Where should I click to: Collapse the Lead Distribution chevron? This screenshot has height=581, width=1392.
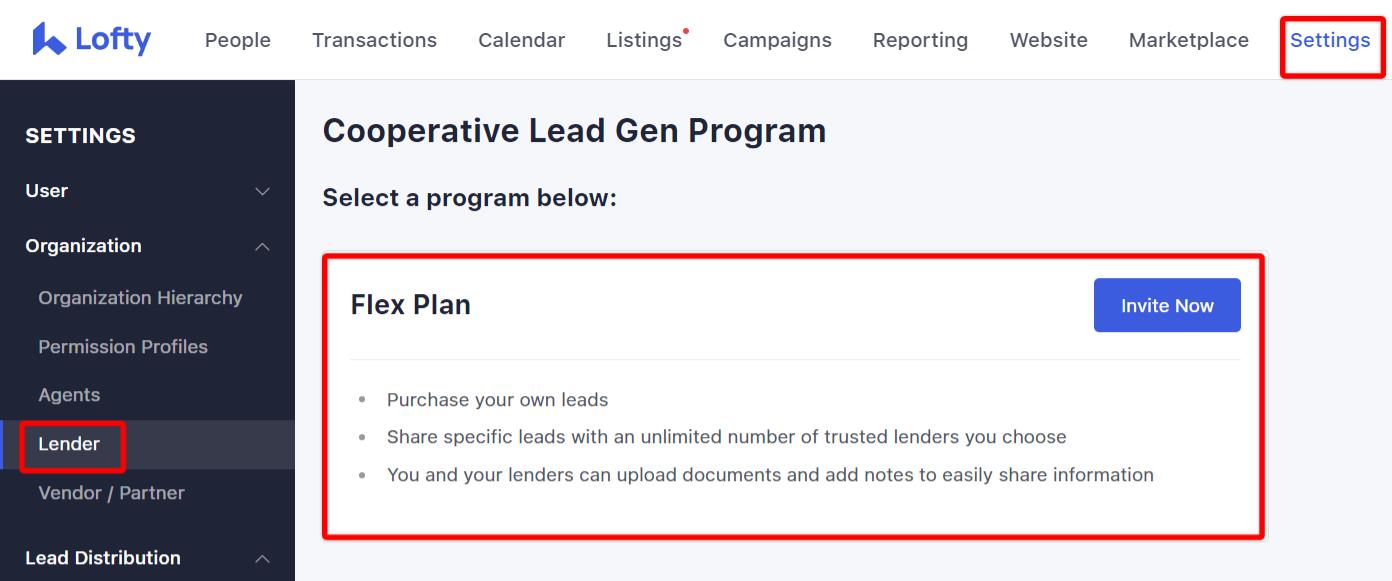pyautogui.click(x=262, y=558)
